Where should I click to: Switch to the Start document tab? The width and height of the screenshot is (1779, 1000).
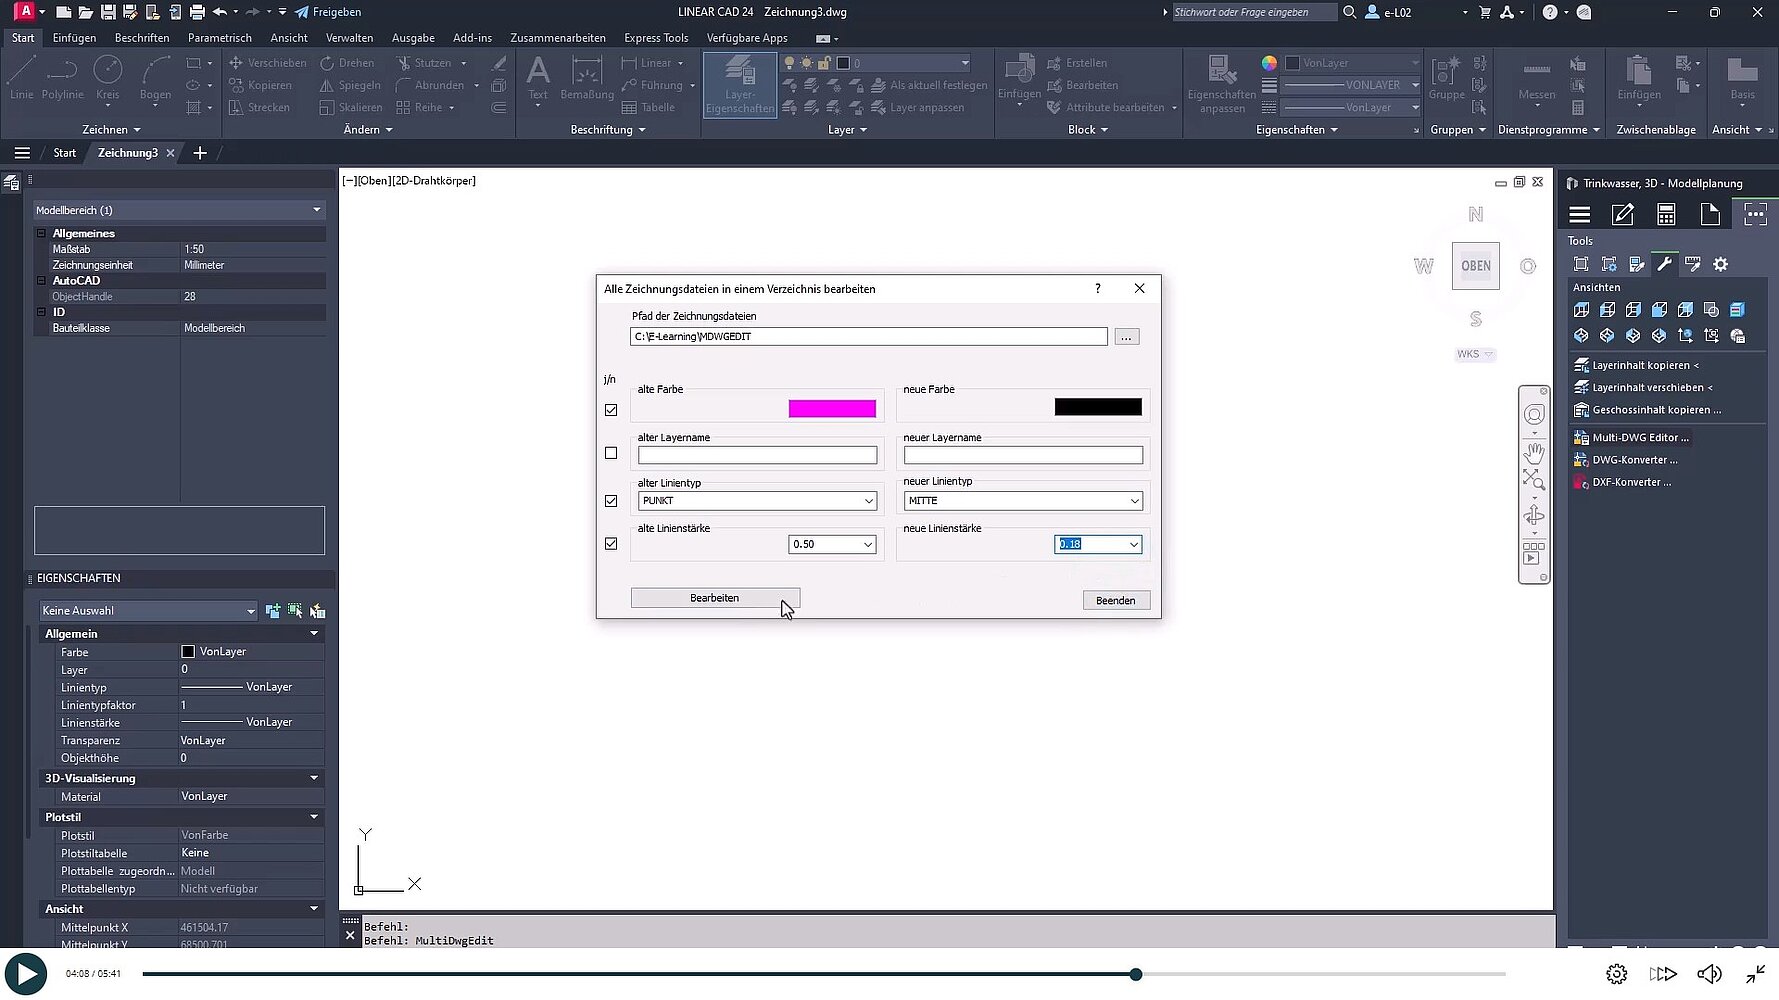click(x=65, y=153)
